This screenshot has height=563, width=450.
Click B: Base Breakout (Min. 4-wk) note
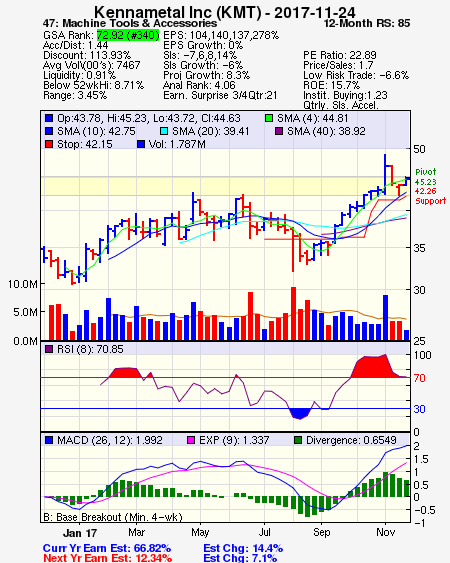click(x=113, y=517)
